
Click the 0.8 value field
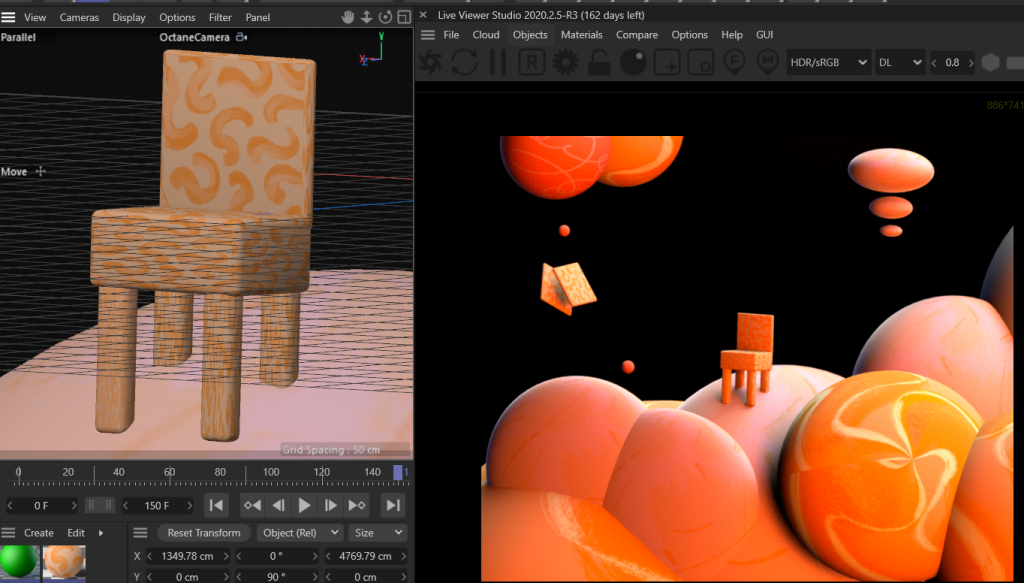tap(952, 63)
